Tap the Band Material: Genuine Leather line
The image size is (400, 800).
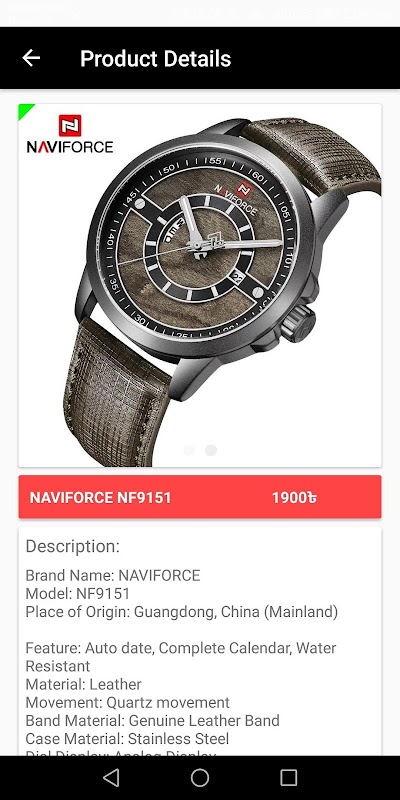pyautogui.click(x=153, y=720)
